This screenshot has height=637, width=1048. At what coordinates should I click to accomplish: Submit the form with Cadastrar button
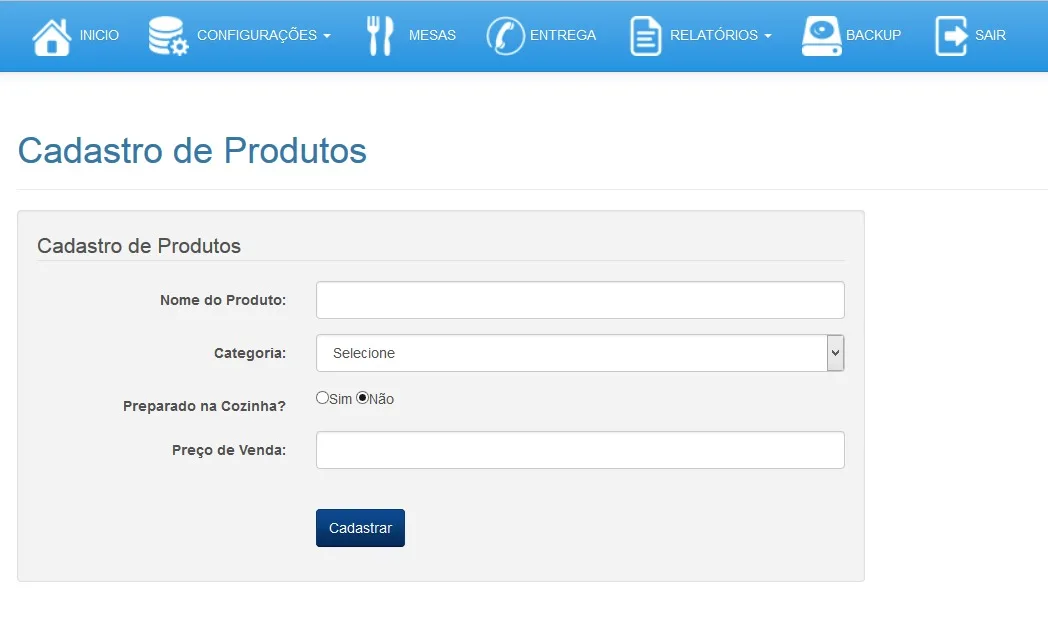pyautogui.click(x=360, y=528)
